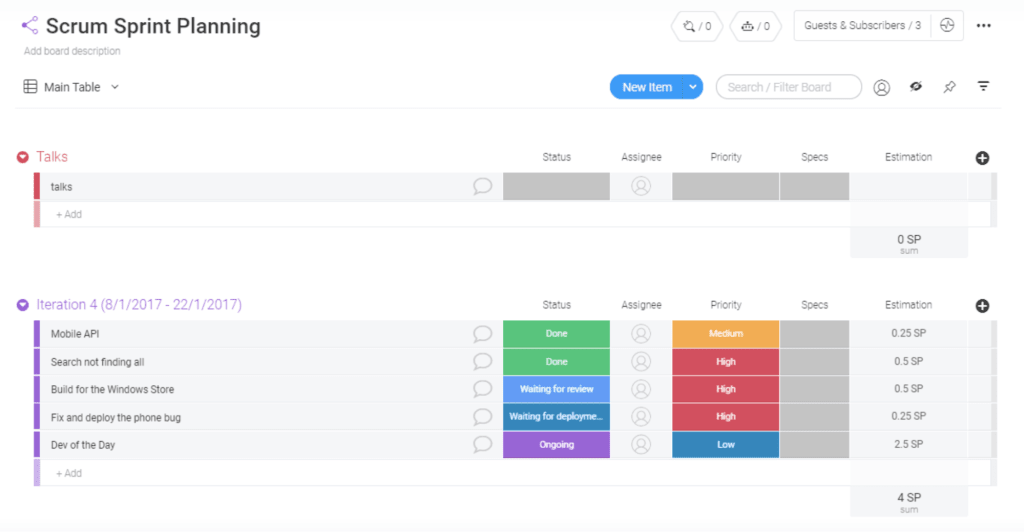1024x532 pixels.
Task: Click the share icon beside board title
Action: click(29, 25)
